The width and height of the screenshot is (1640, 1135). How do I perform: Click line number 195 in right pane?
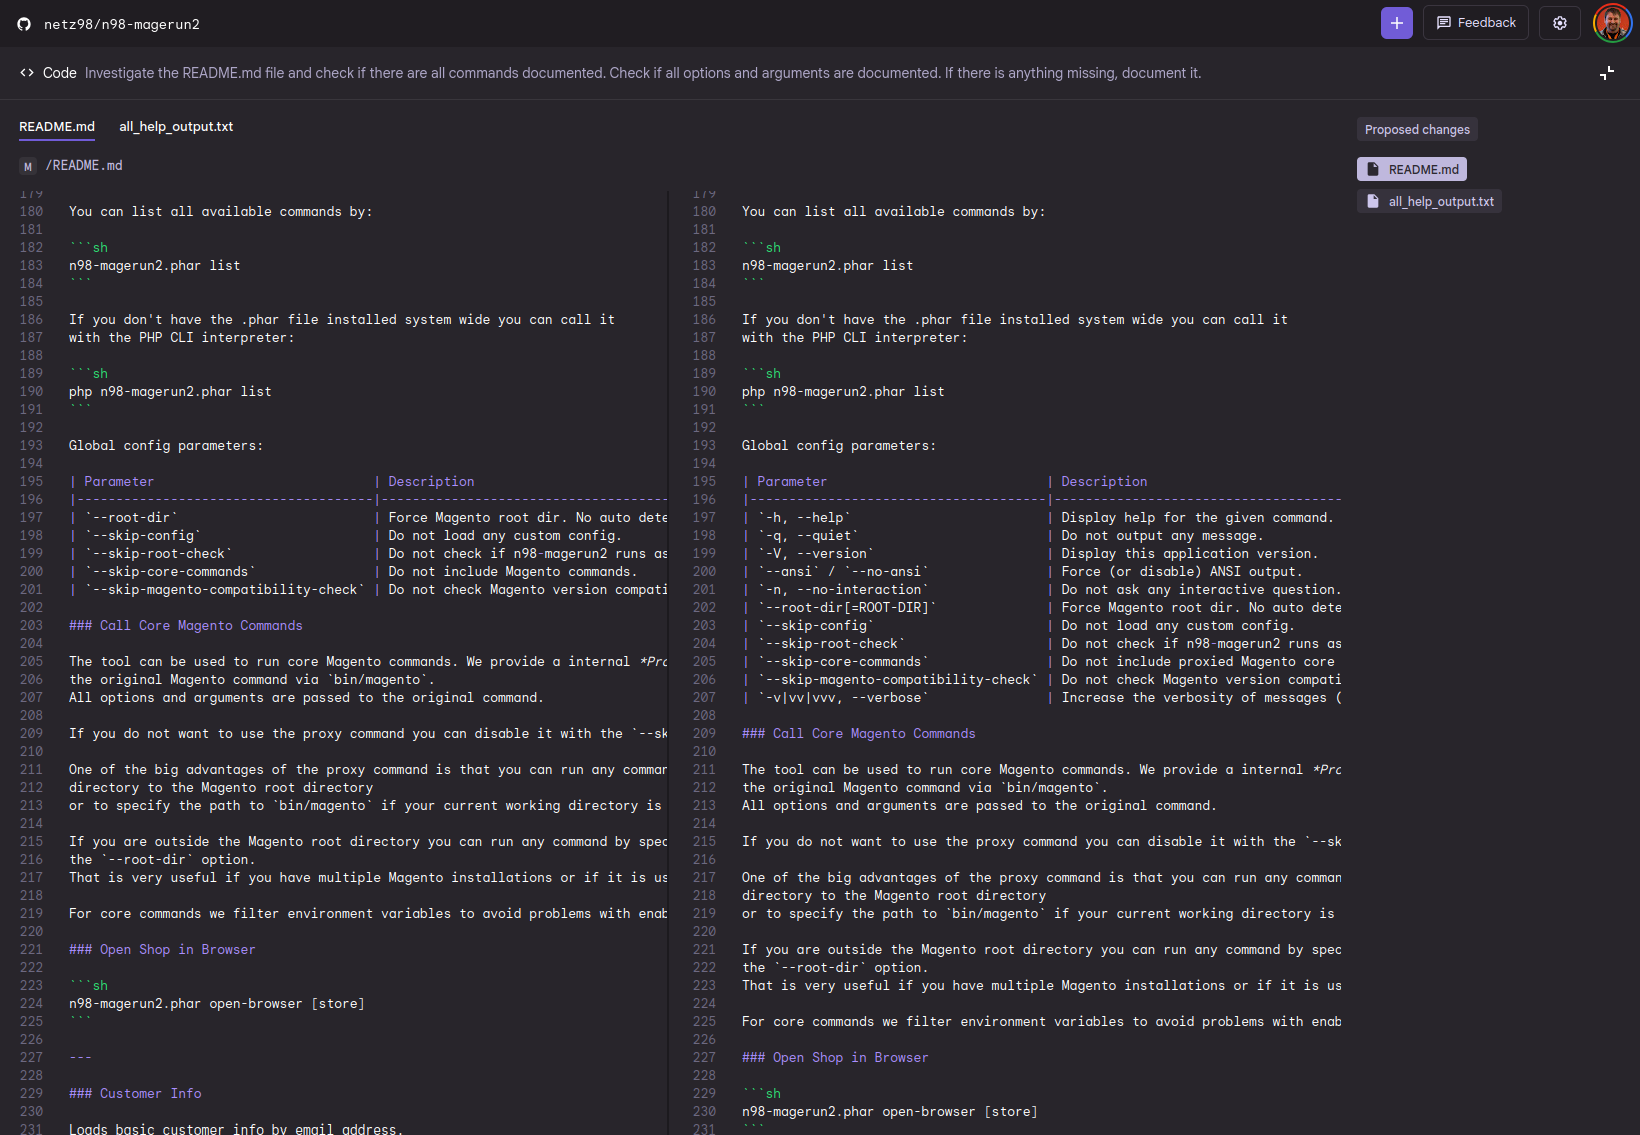coord(704,482)
